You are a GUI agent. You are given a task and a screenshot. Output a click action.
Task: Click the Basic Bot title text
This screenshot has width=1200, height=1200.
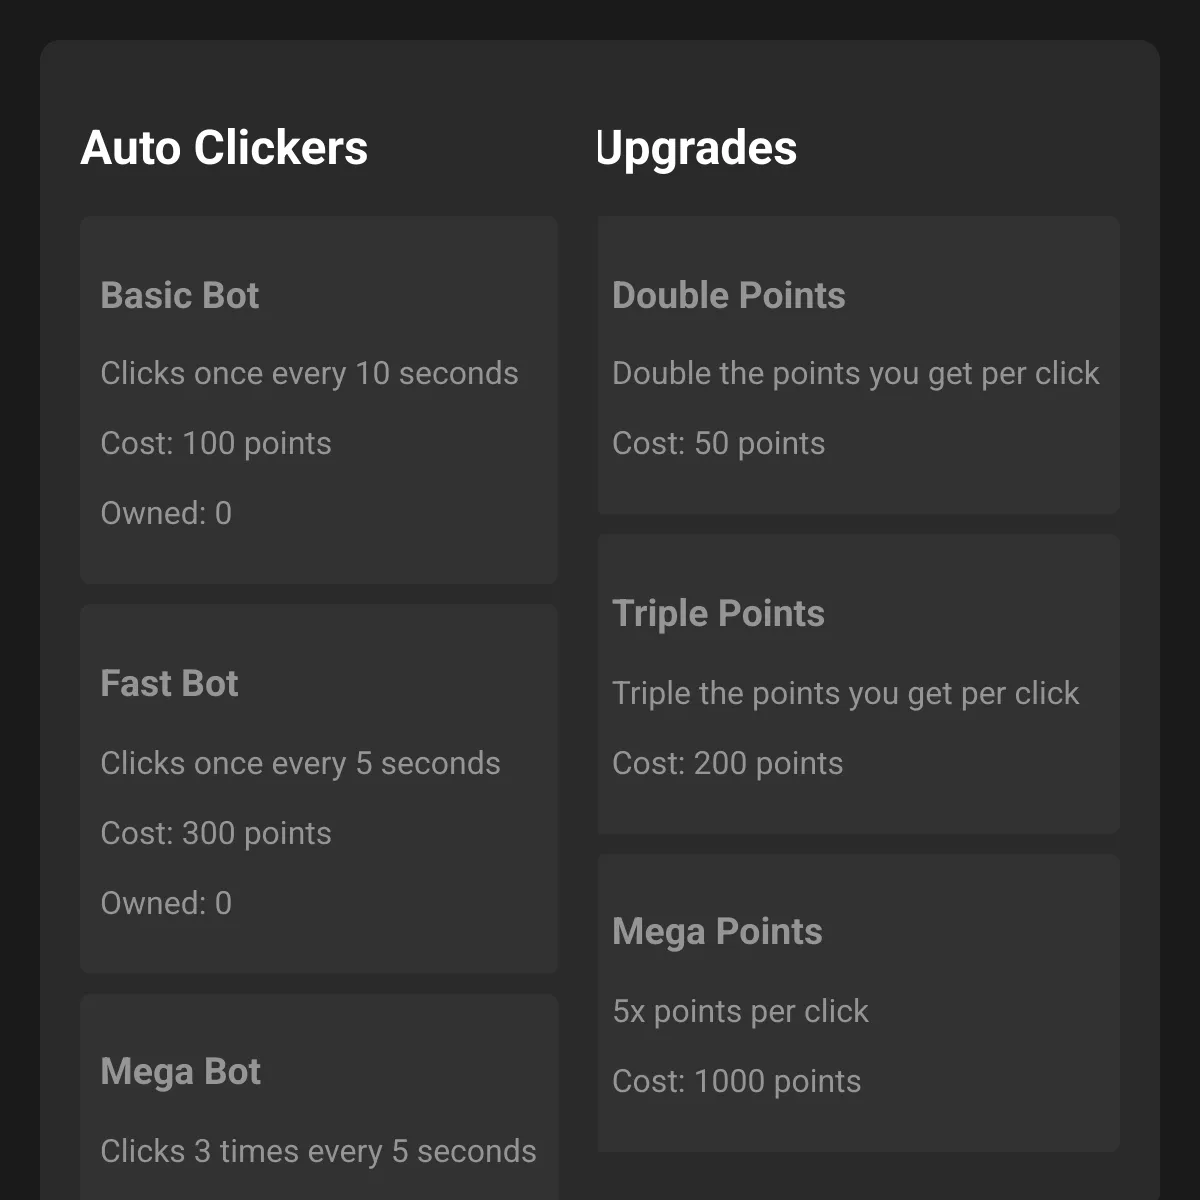click(180, 295)
